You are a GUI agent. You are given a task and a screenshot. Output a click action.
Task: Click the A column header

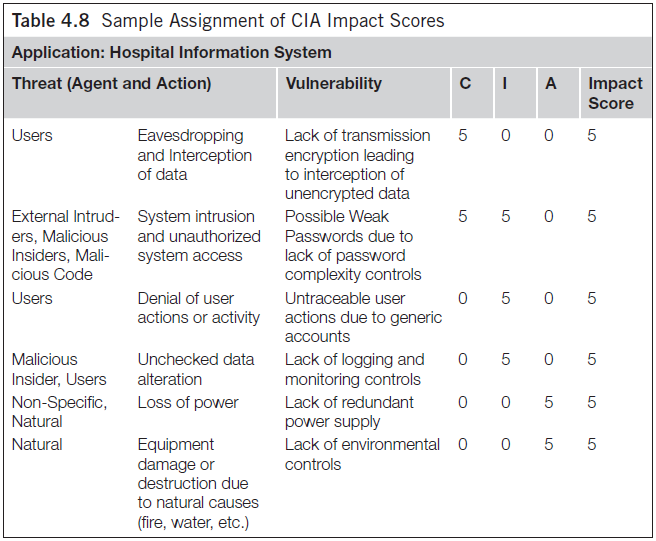(x=550, y=84)
